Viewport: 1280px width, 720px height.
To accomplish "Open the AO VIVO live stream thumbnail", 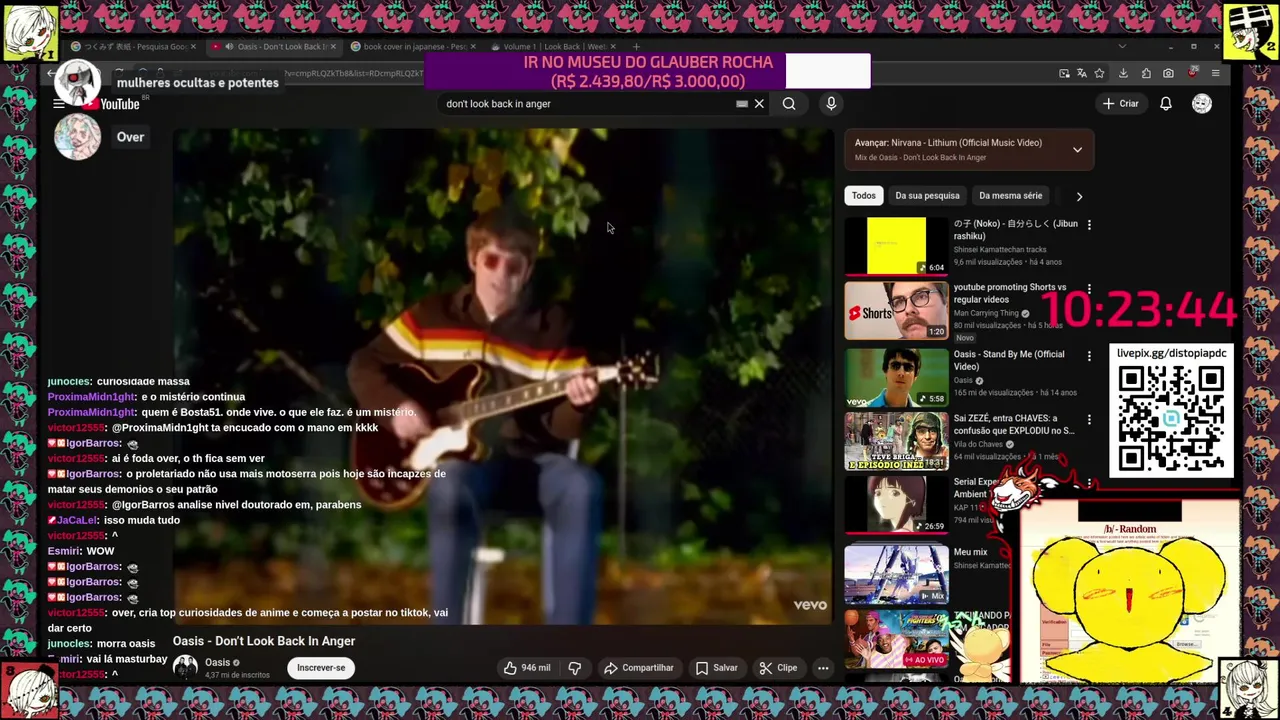I will pos(896,639).
